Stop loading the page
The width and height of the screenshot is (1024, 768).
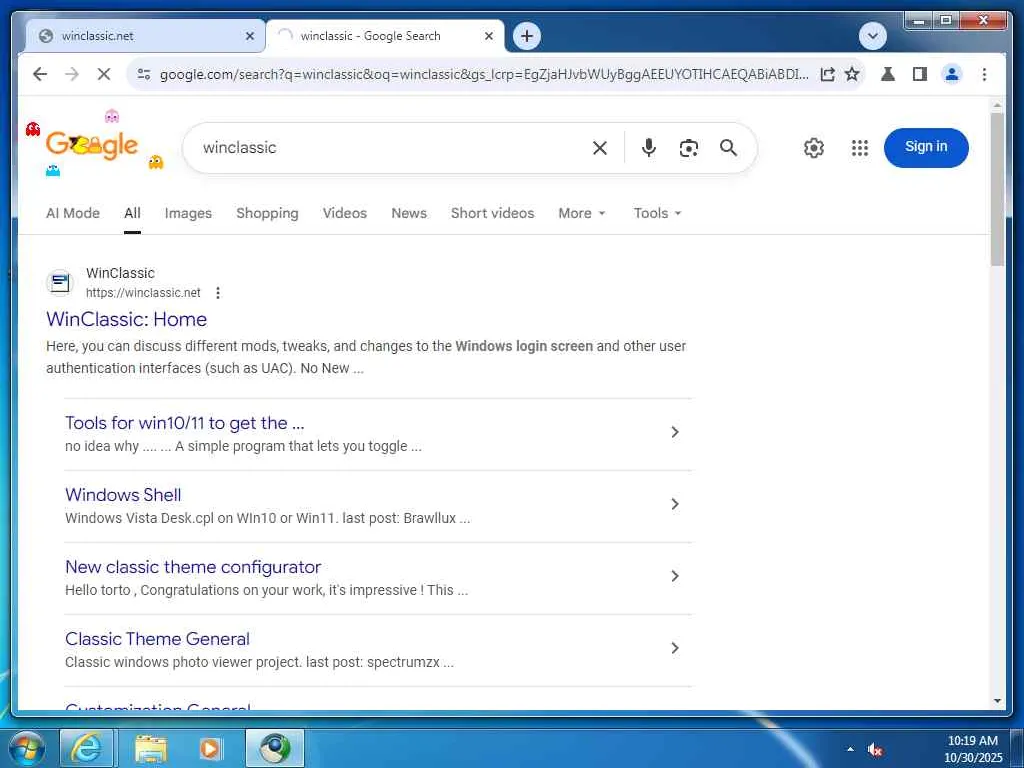coord(104,74)
